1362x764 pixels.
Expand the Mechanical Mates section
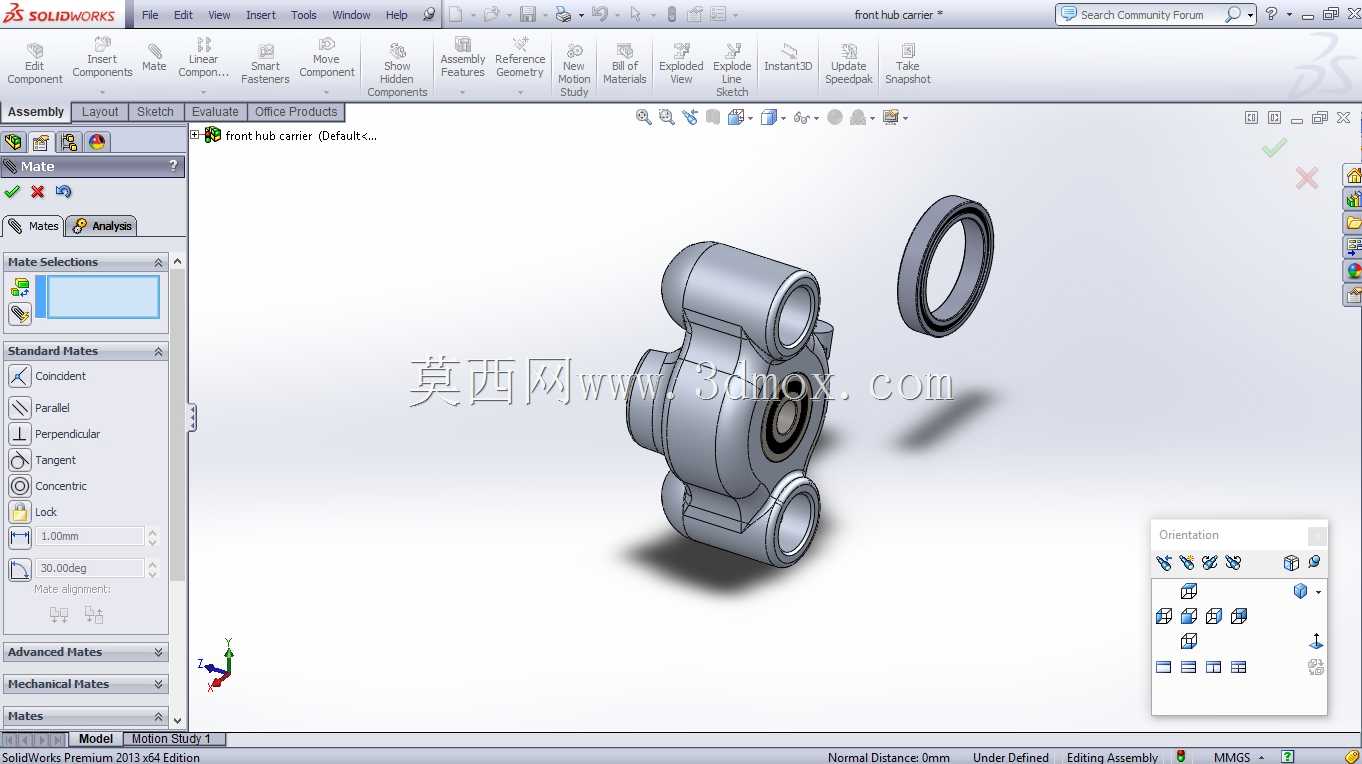coord(158,684)
